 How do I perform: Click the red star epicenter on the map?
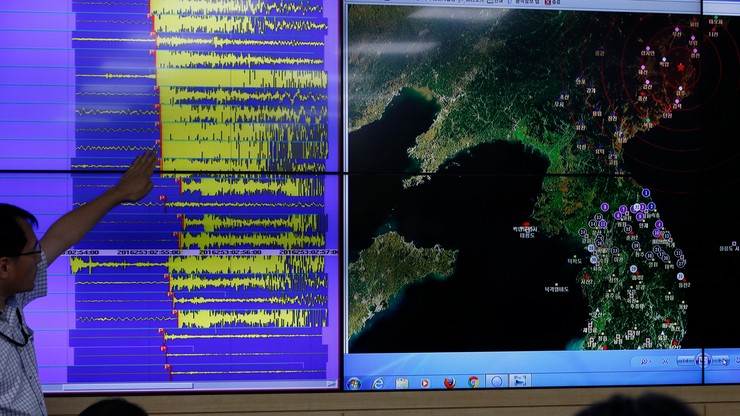tap(681, 67)
